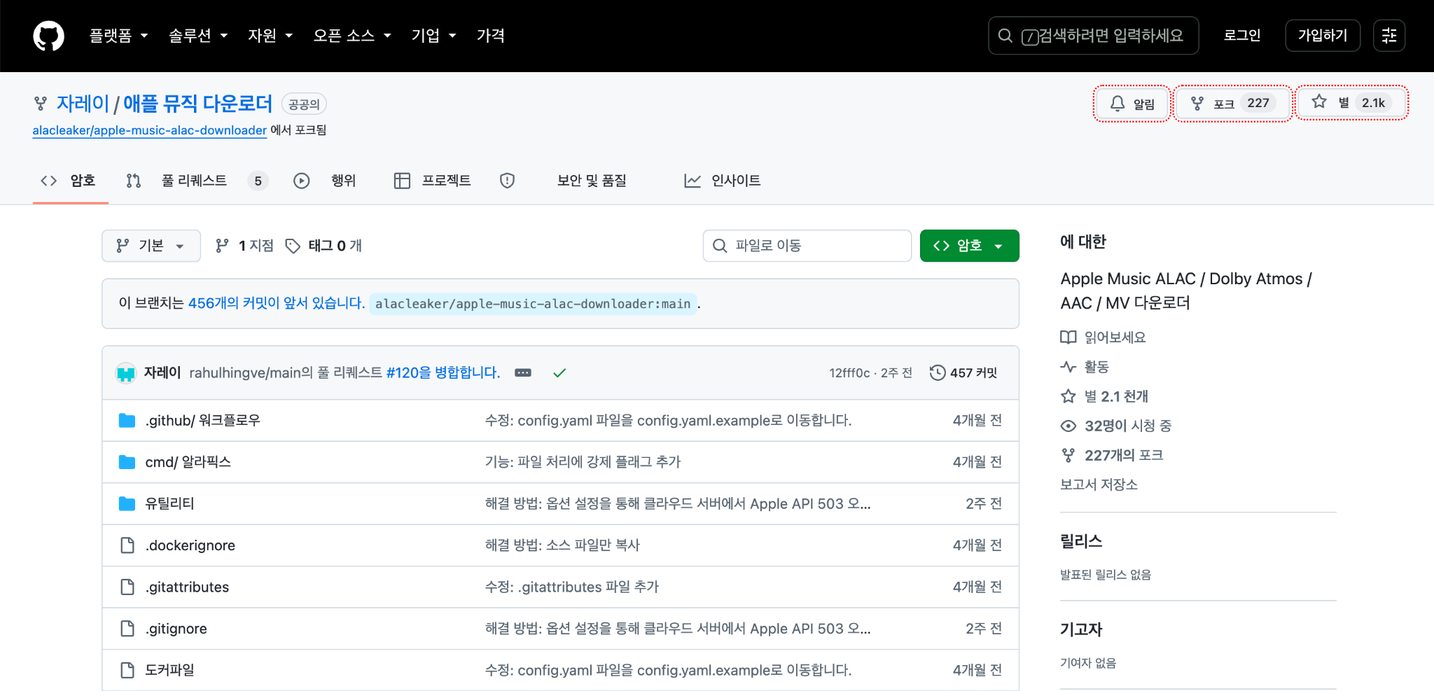Image resolution: width=1434 pixels, height=691 pixels.
Task: Click the 자레이 avatar in latest commit row
Action: pyautogui.click(x=125, y=373)
